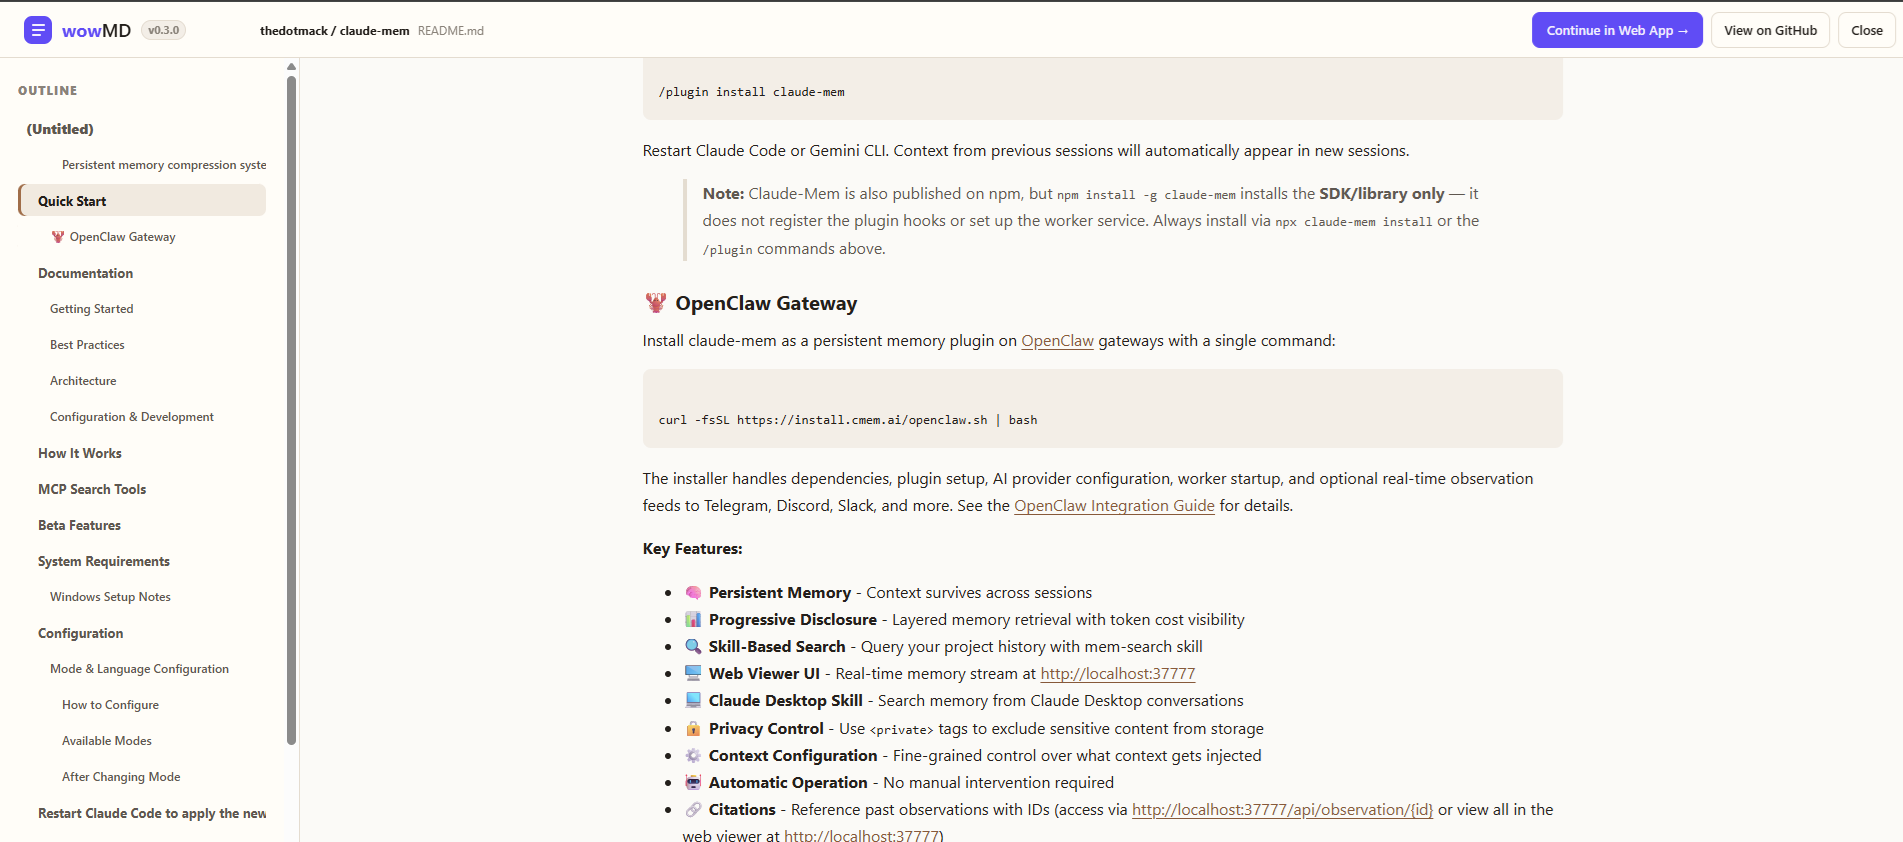Viewport: 1903px width, 842px height.
Task: Open localhost:37777 link on the Citations last line
Action: click(861, 836)
